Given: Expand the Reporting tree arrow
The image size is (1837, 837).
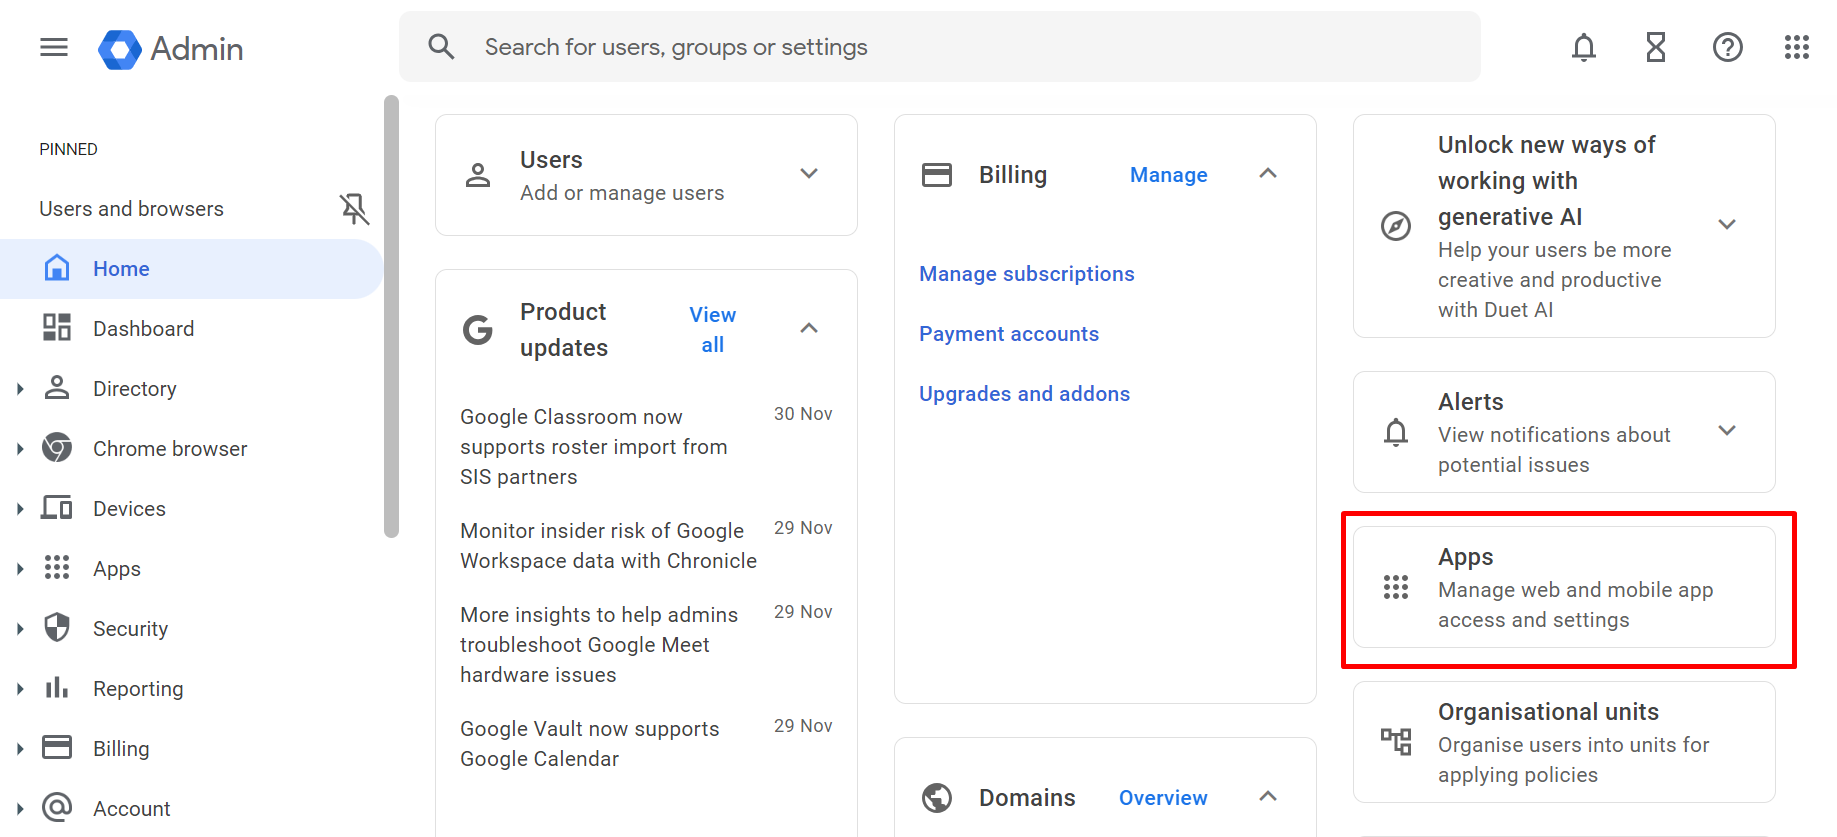Looking at the screenshot, I should pos(20,689).
